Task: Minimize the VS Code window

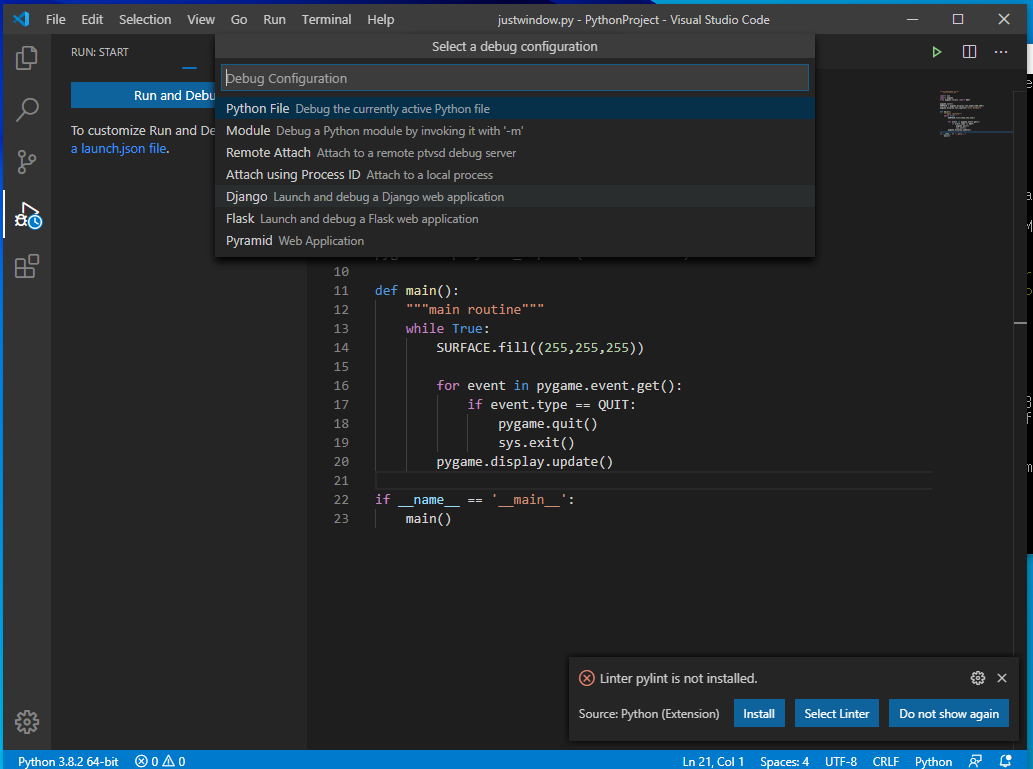Action: 912,19
